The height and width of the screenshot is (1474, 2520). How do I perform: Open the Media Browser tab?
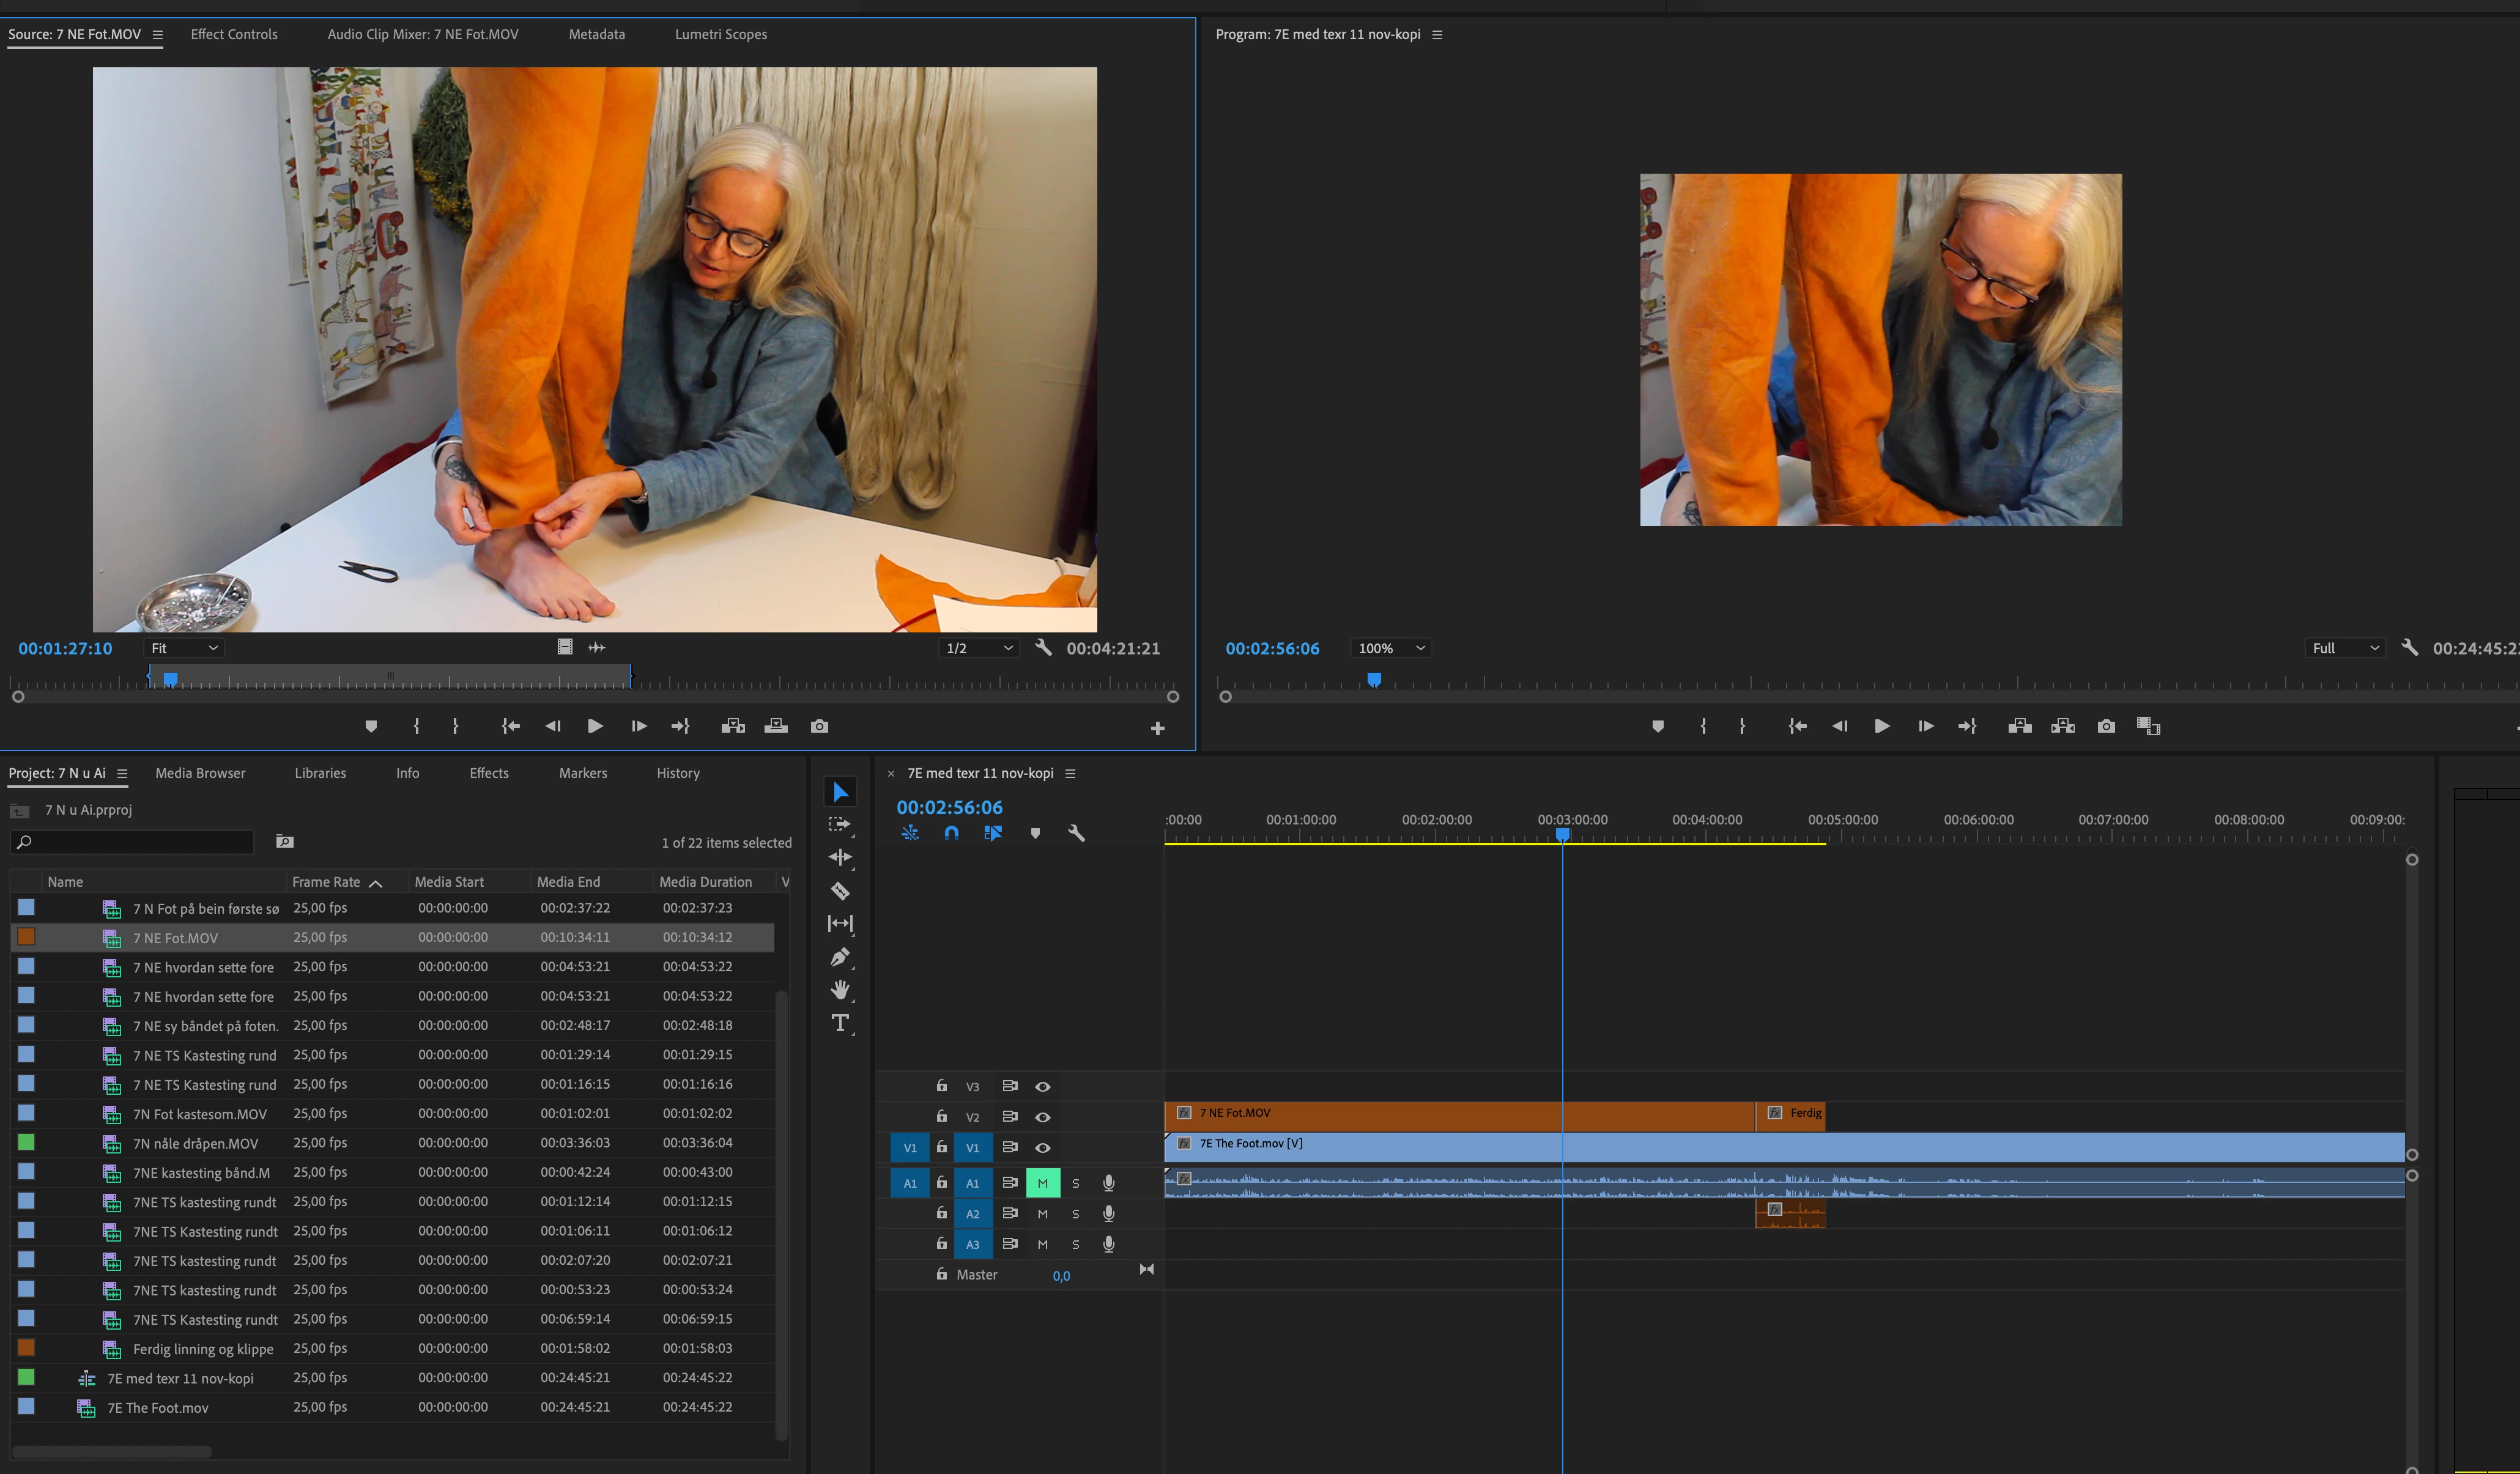pyautogui.click(x=200, y=773)
